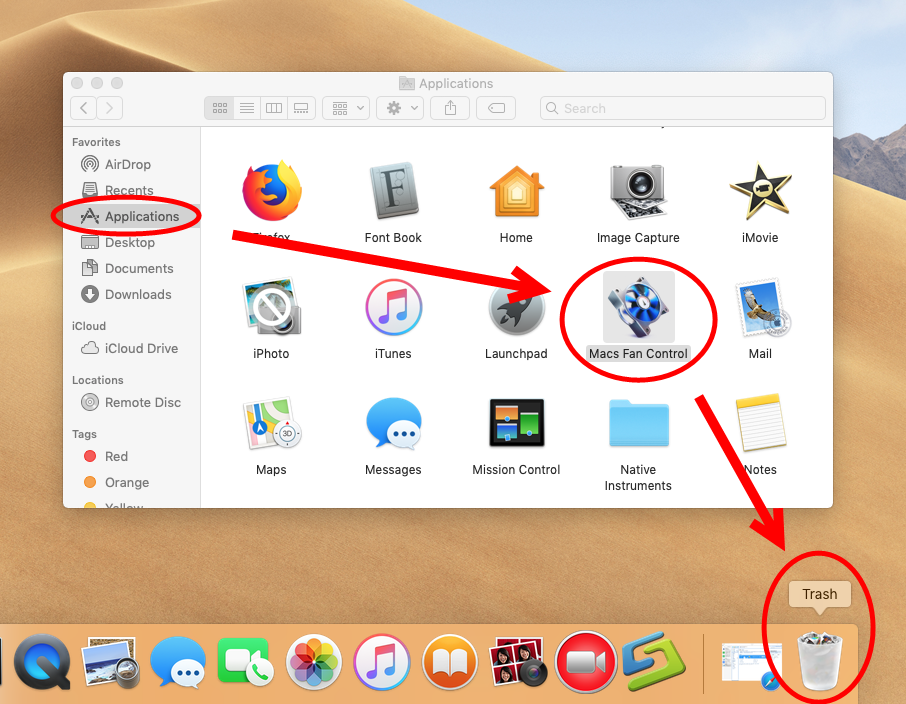Expand the Share options

point(449,108)
